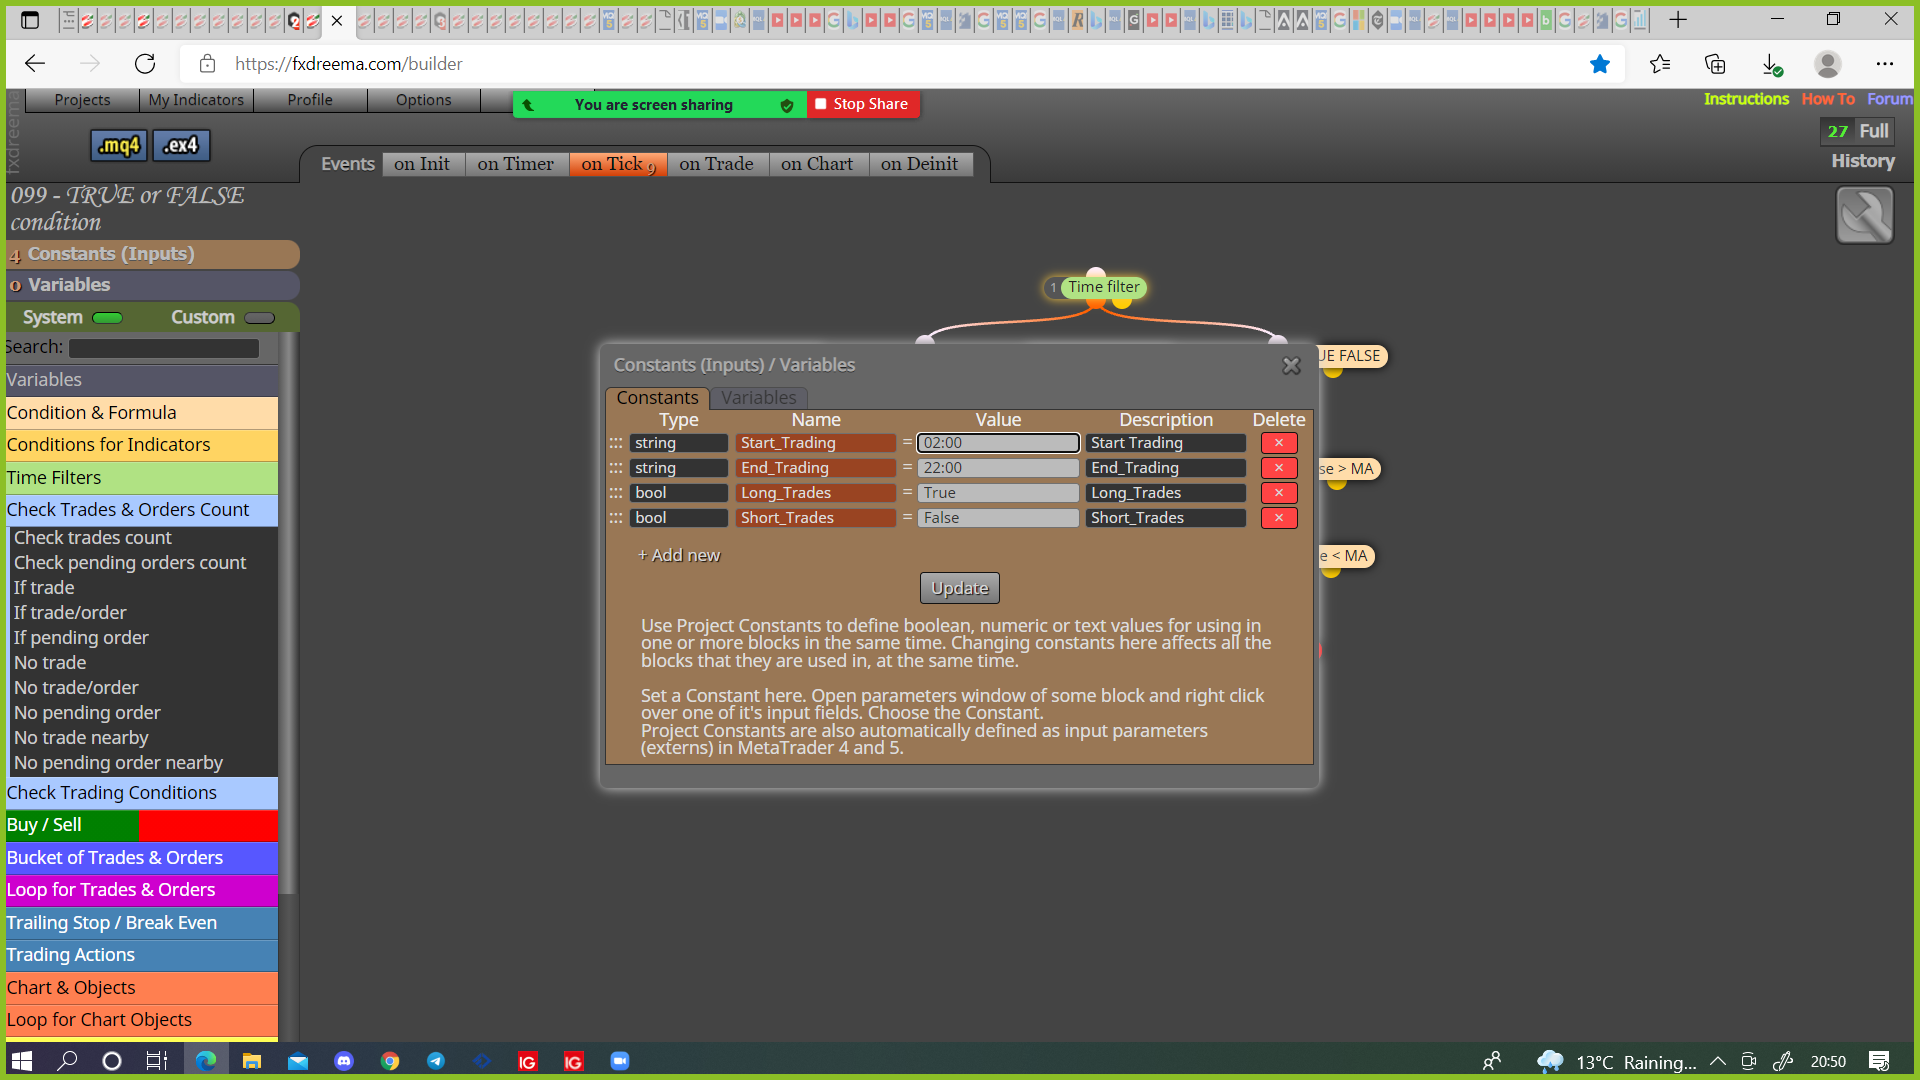Screen dimensions: 1920x1080
Task: Toggle the Custom blocks switch
Action: (259, 318)
